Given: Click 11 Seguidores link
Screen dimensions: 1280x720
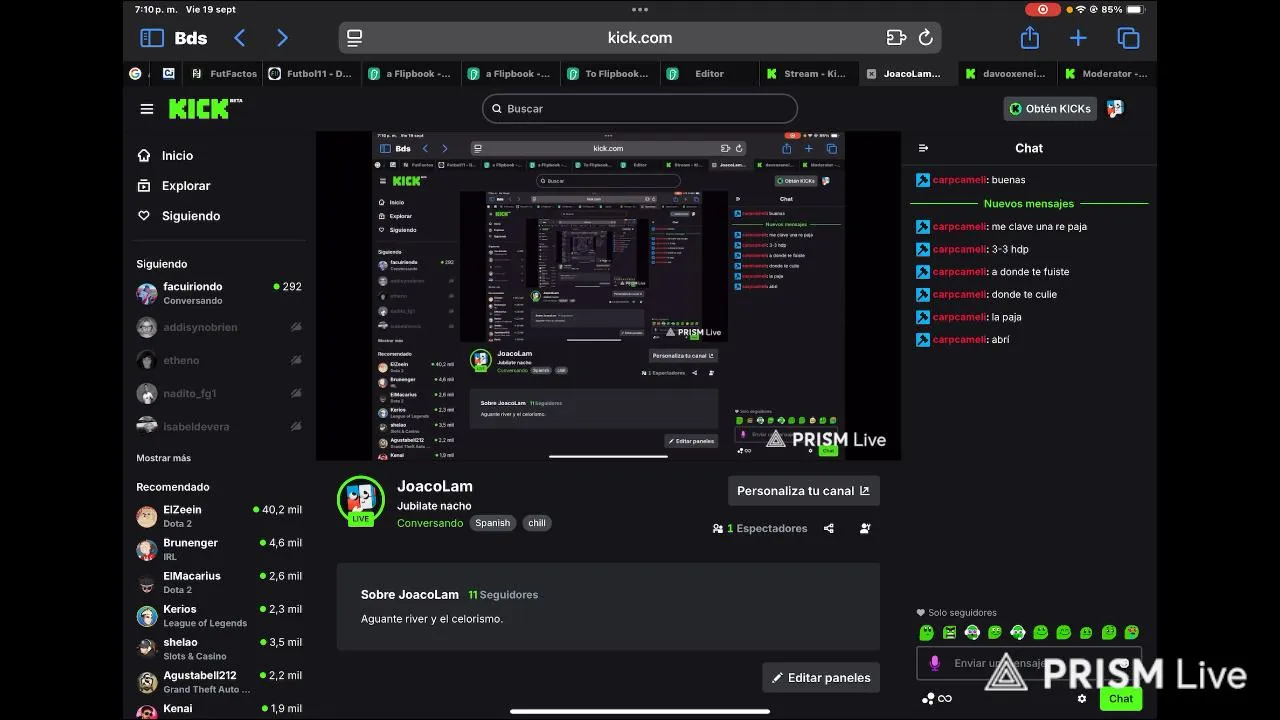Looking at the screenshot, I should (503, 595).
